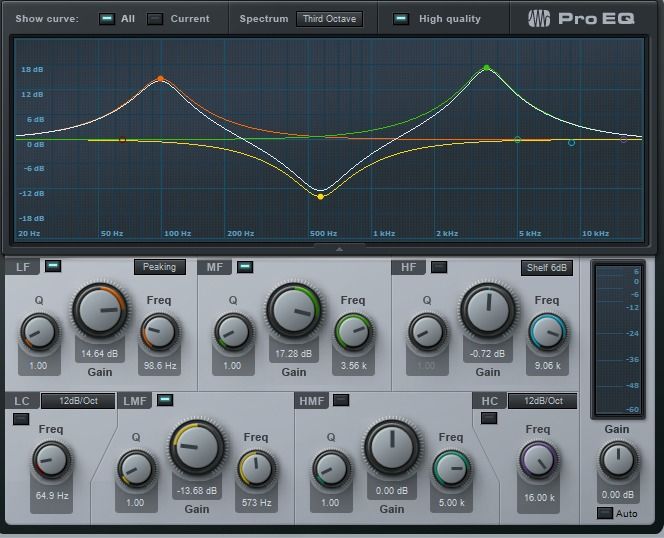Click the HMF Freq knob
The image size is (664, 538).
(451, 470)
